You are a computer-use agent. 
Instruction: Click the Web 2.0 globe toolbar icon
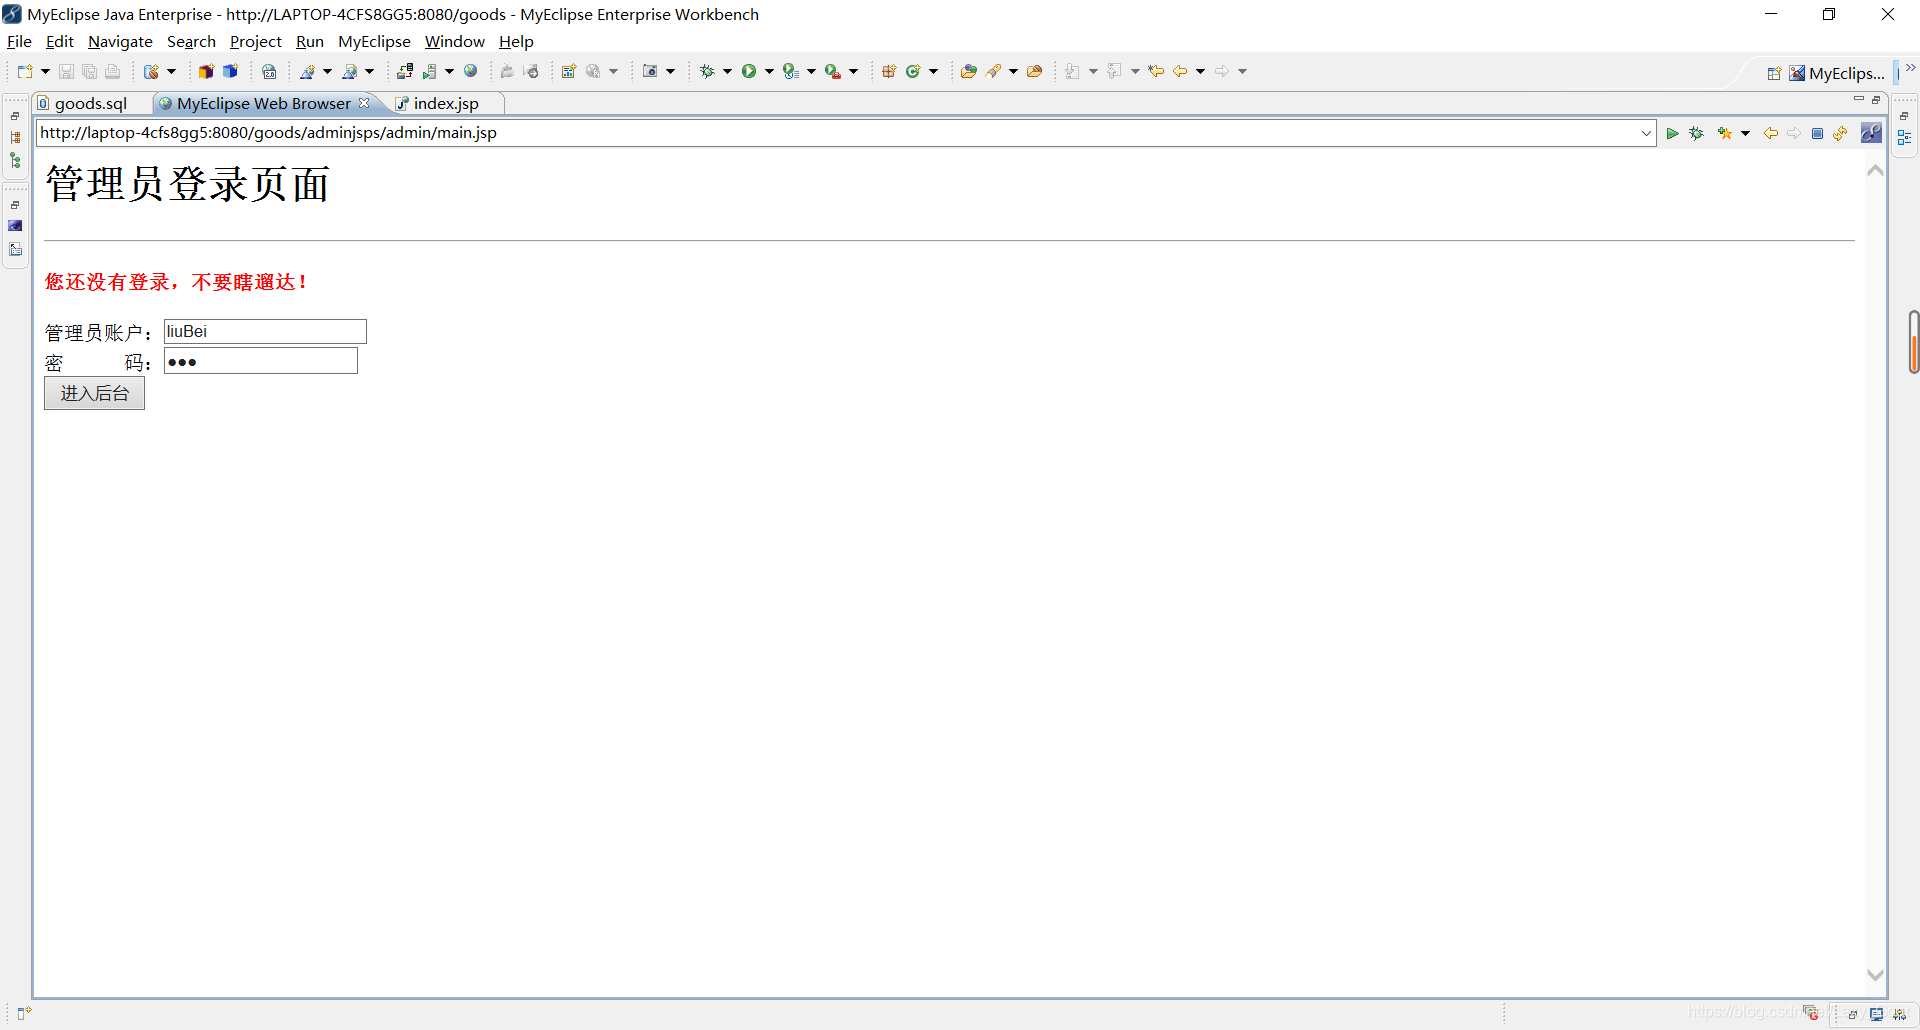(269, 71)
